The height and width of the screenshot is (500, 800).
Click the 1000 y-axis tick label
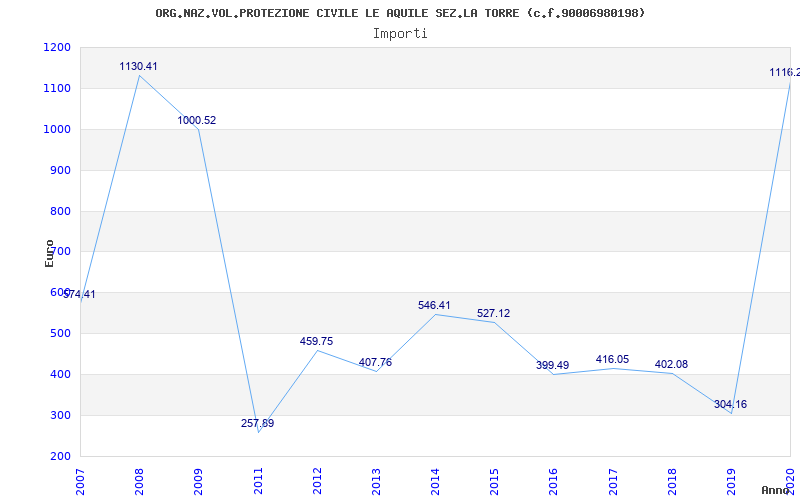pyautogui.click(x=57, y=129)
